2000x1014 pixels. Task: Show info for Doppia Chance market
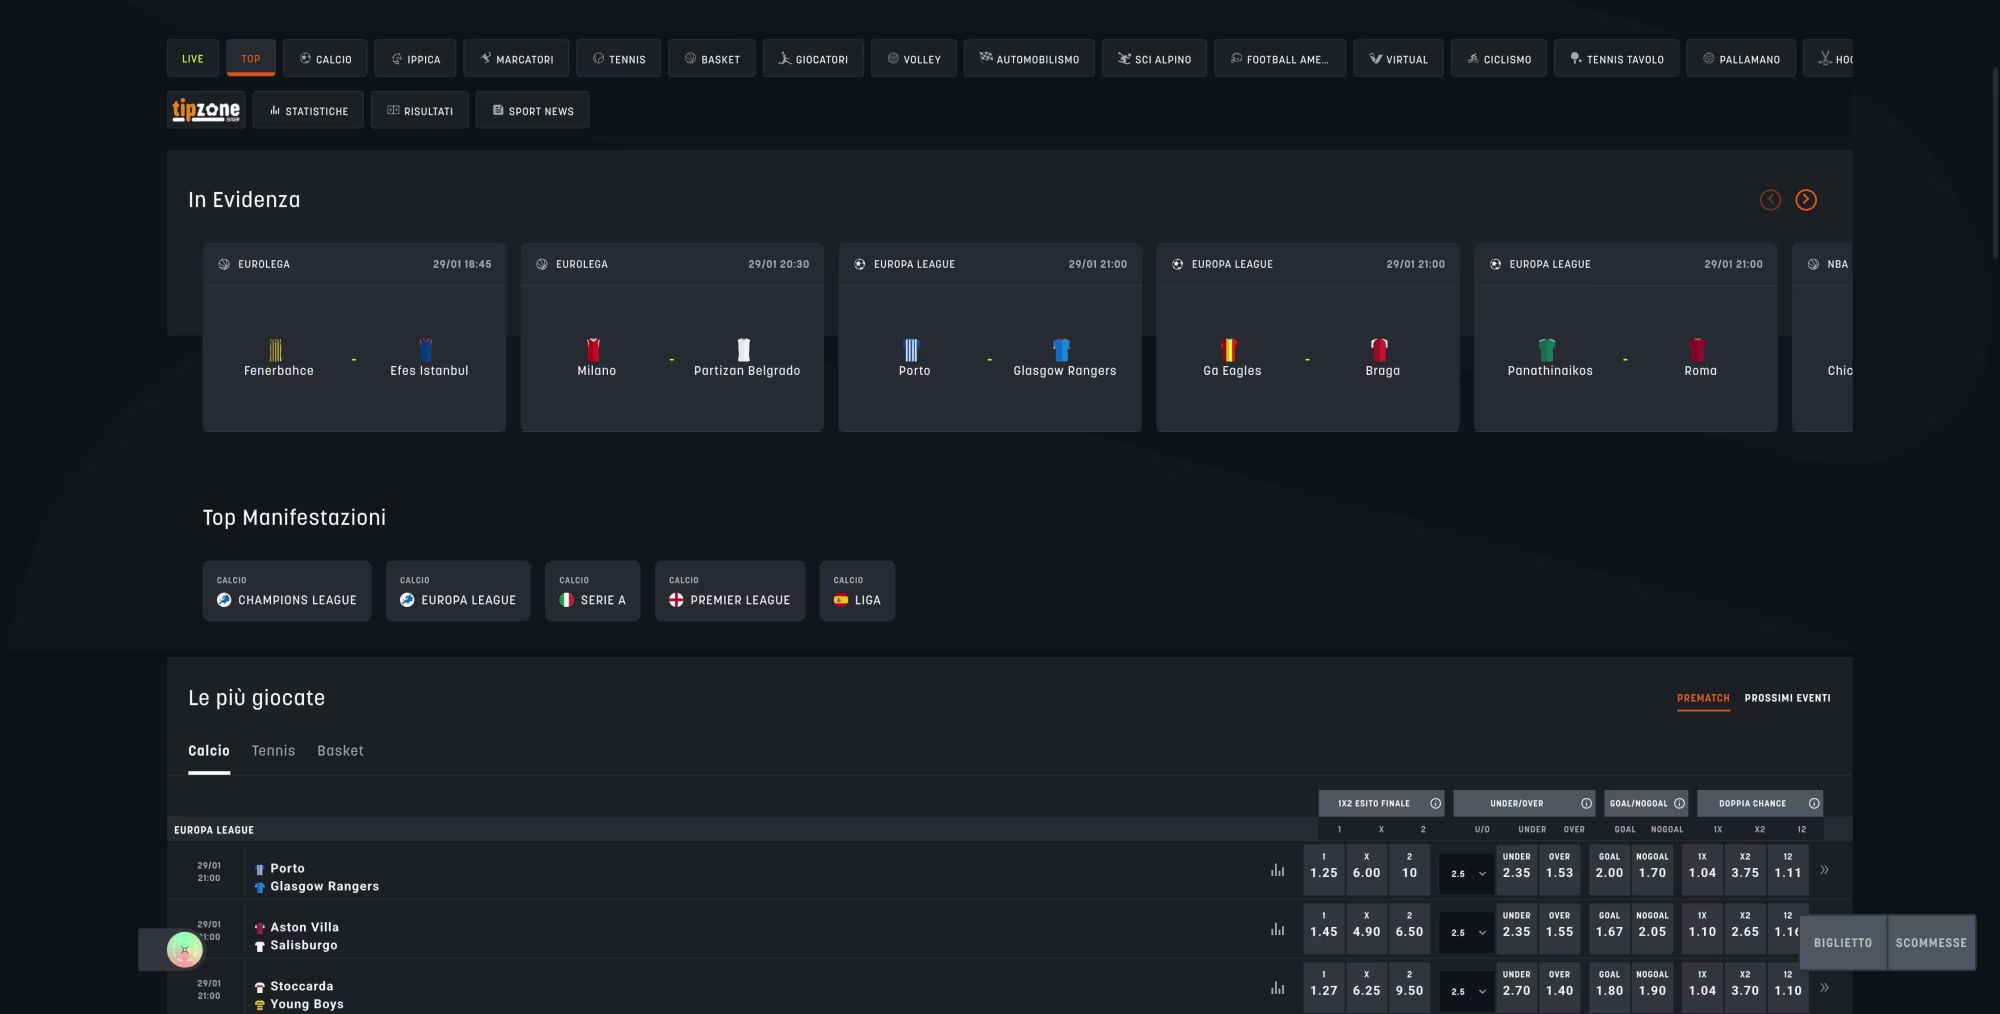1814,803
